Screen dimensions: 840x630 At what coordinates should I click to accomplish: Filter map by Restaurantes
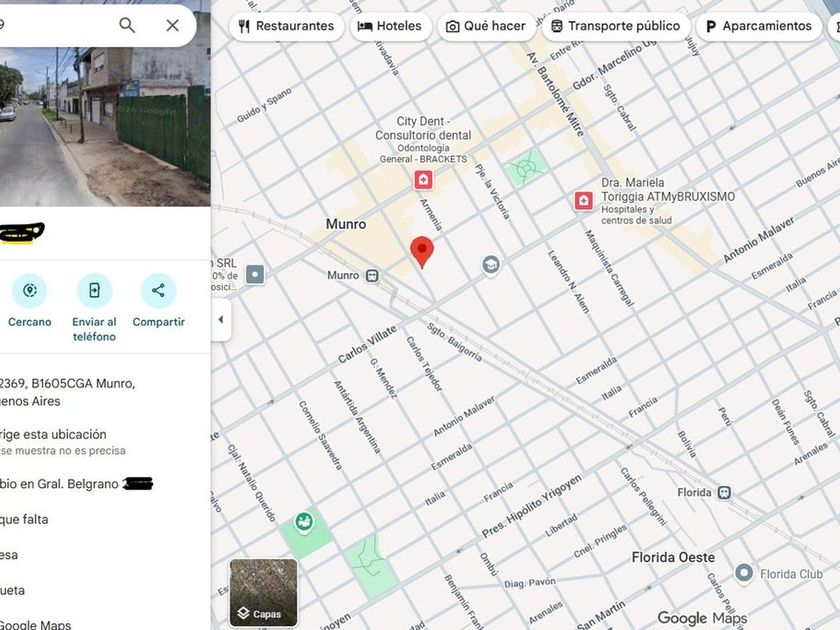287,26
